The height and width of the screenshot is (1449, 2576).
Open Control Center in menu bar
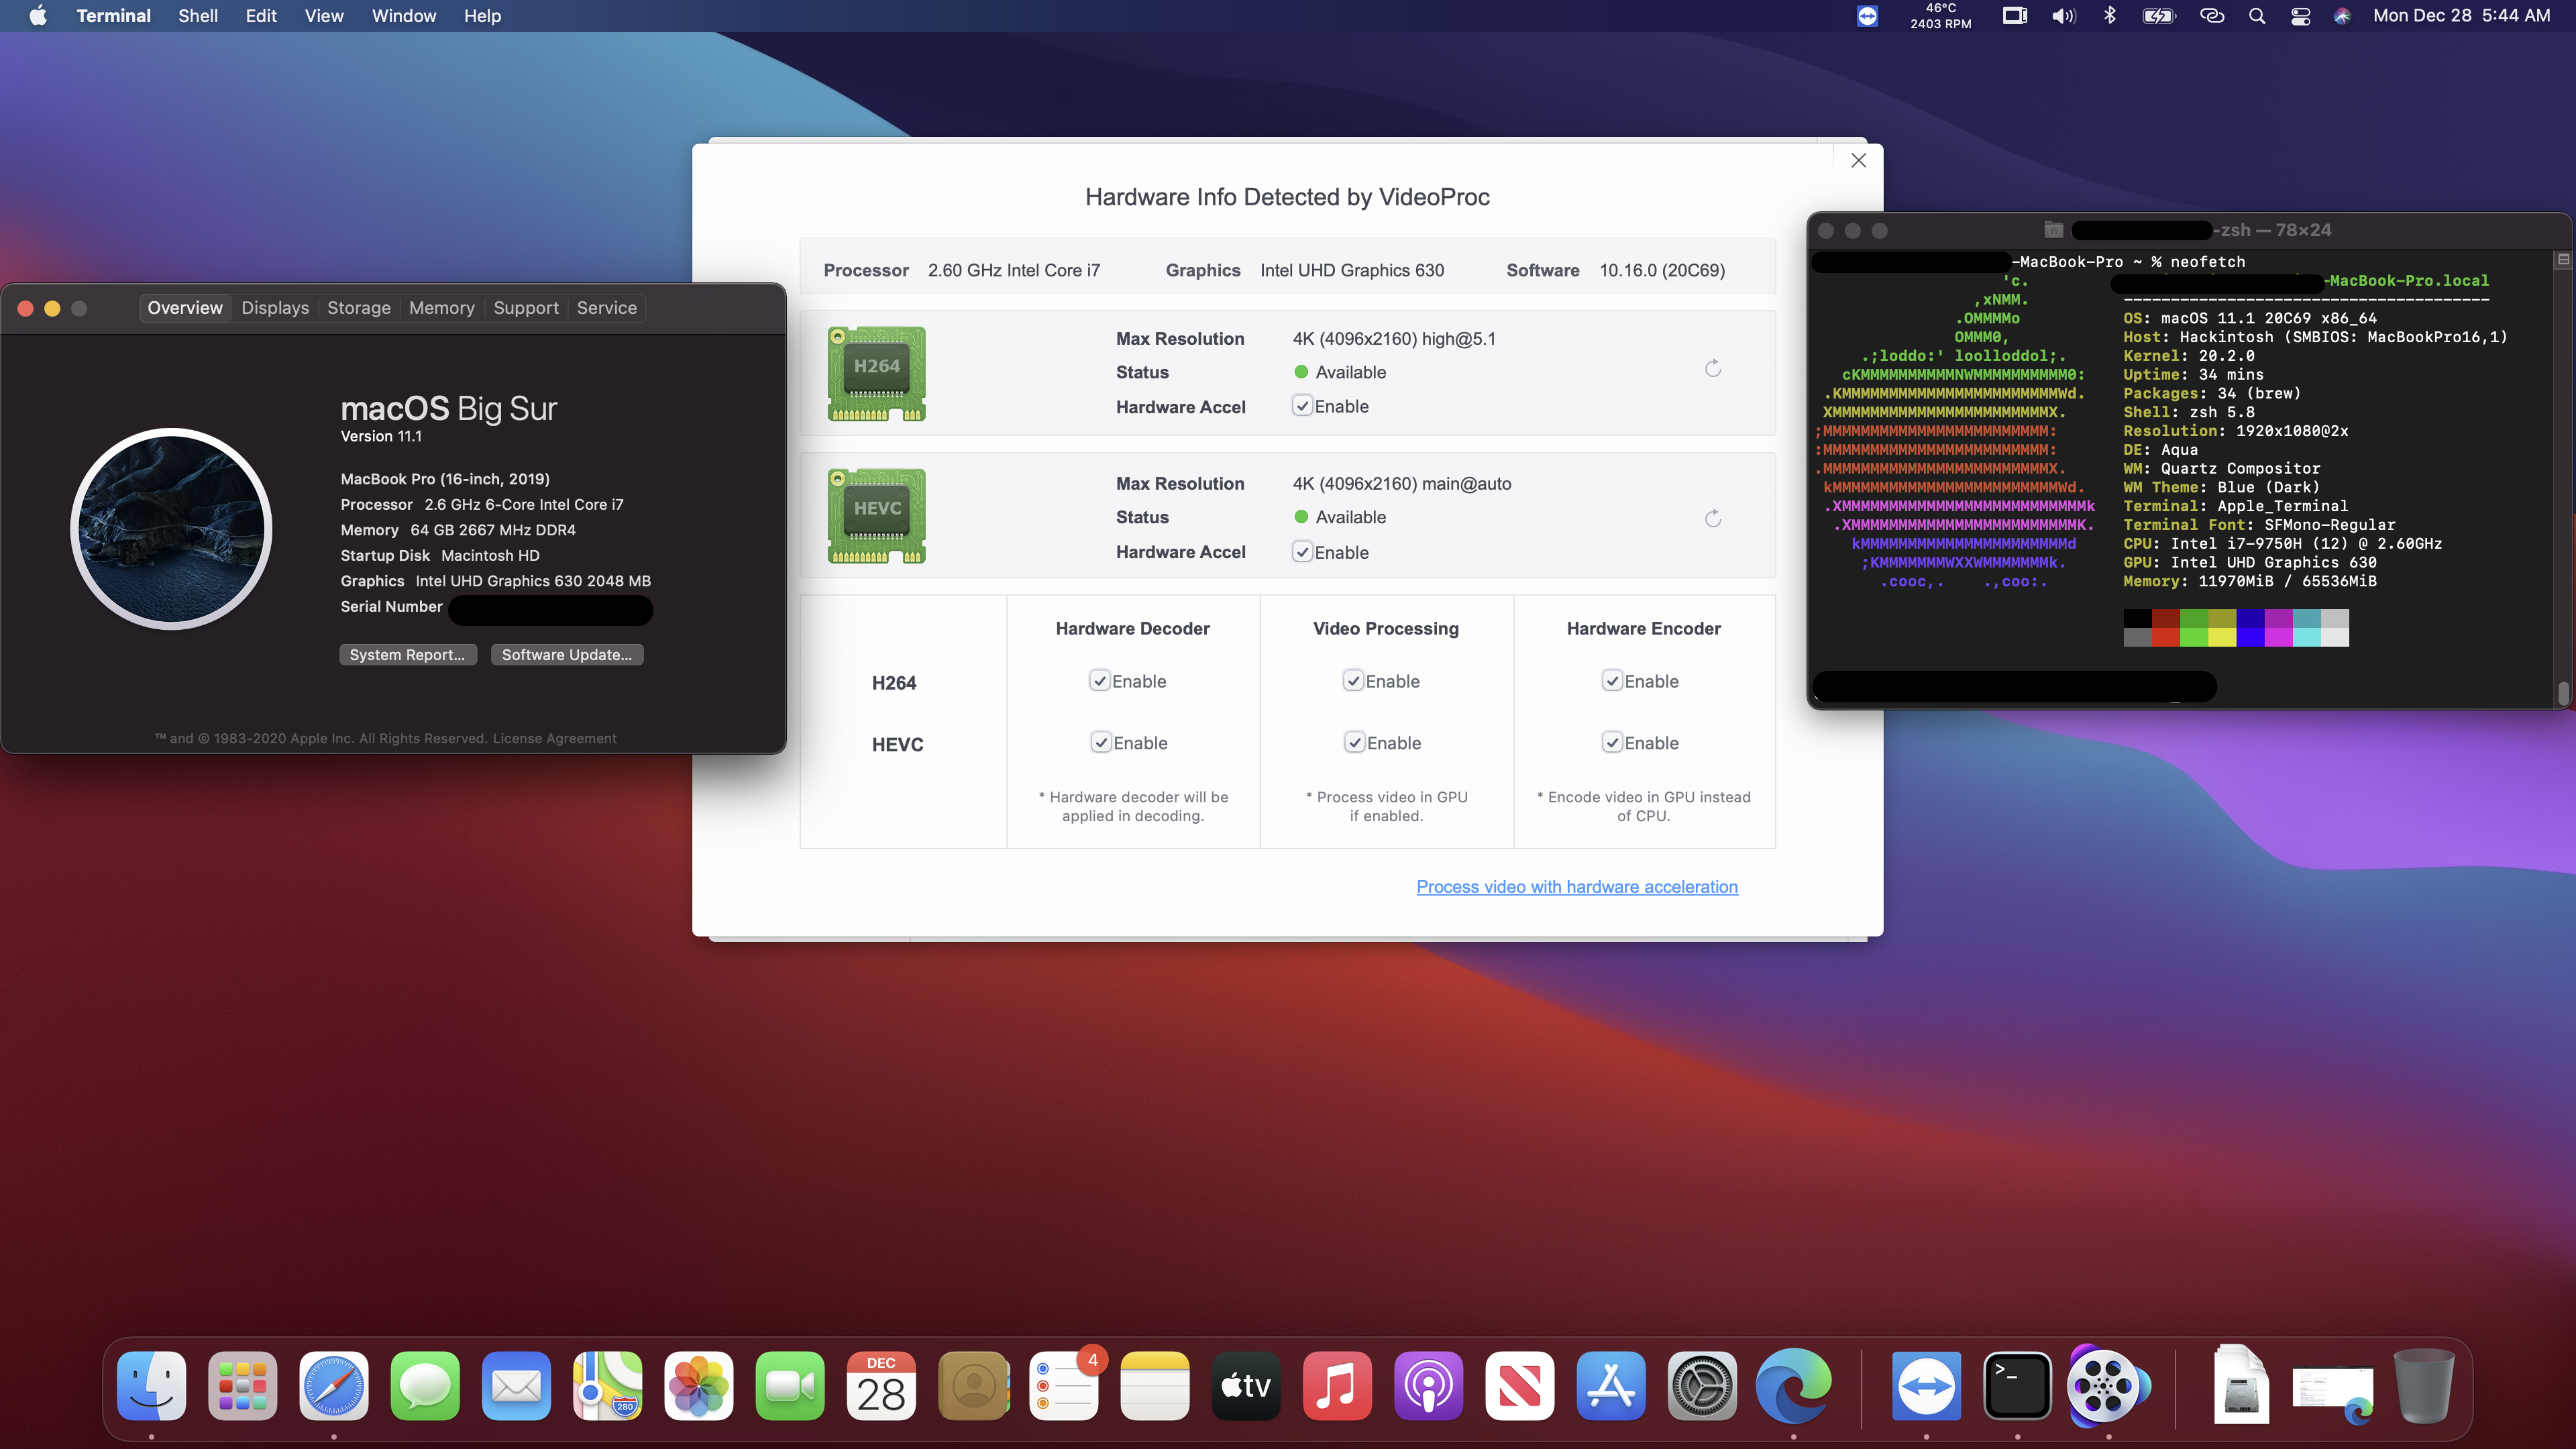(2301, 16)
